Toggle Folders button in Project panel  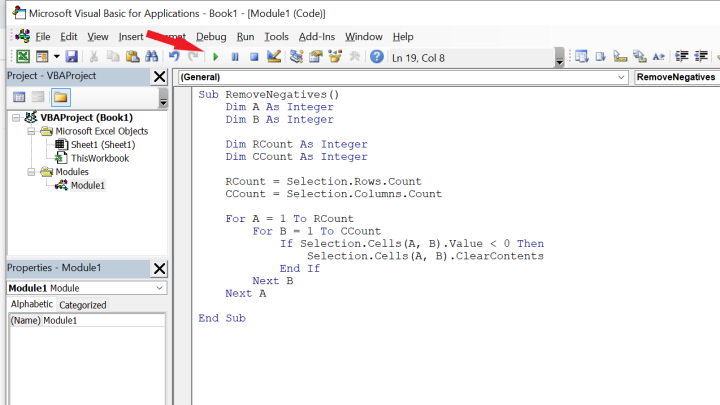tap(61, 97)
